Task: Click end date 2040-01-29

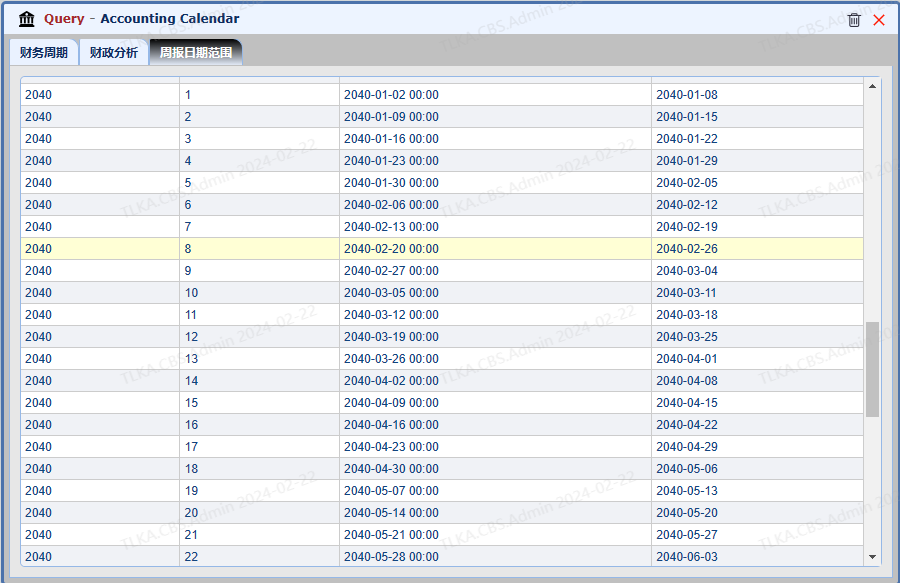Action: click(x=757, y=161)
